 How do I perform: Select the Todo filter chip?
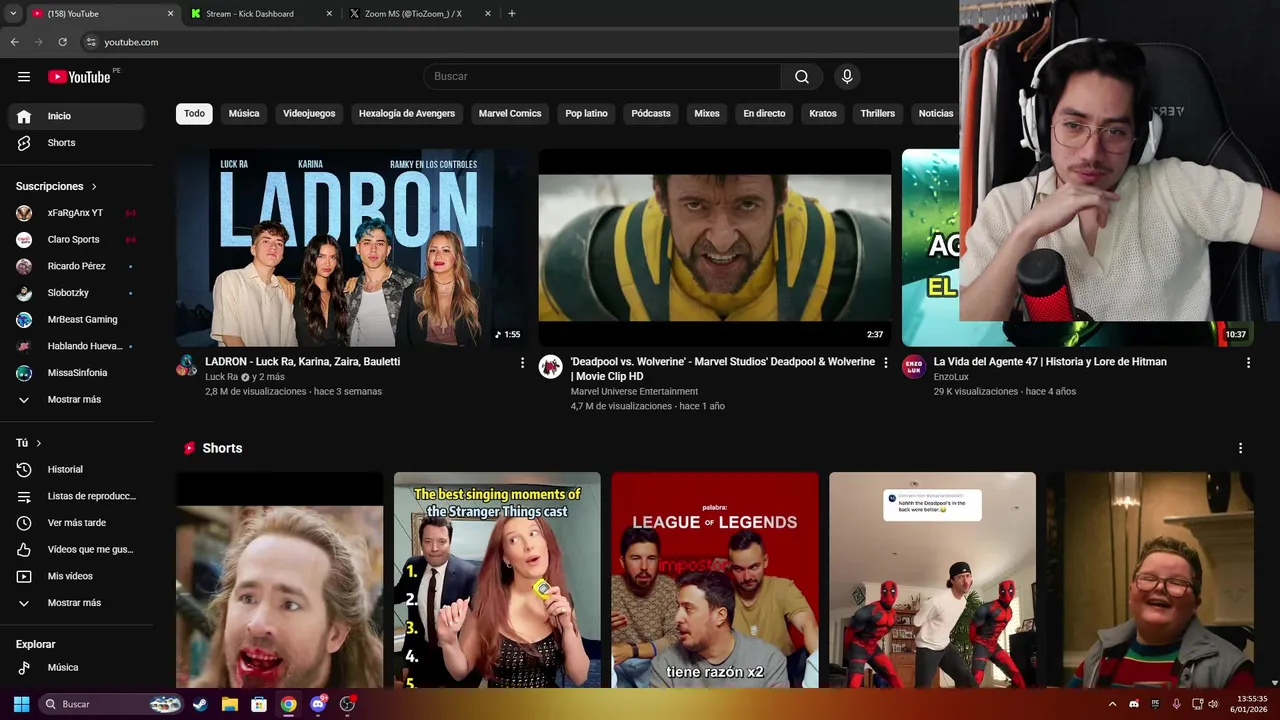point(194,114)
